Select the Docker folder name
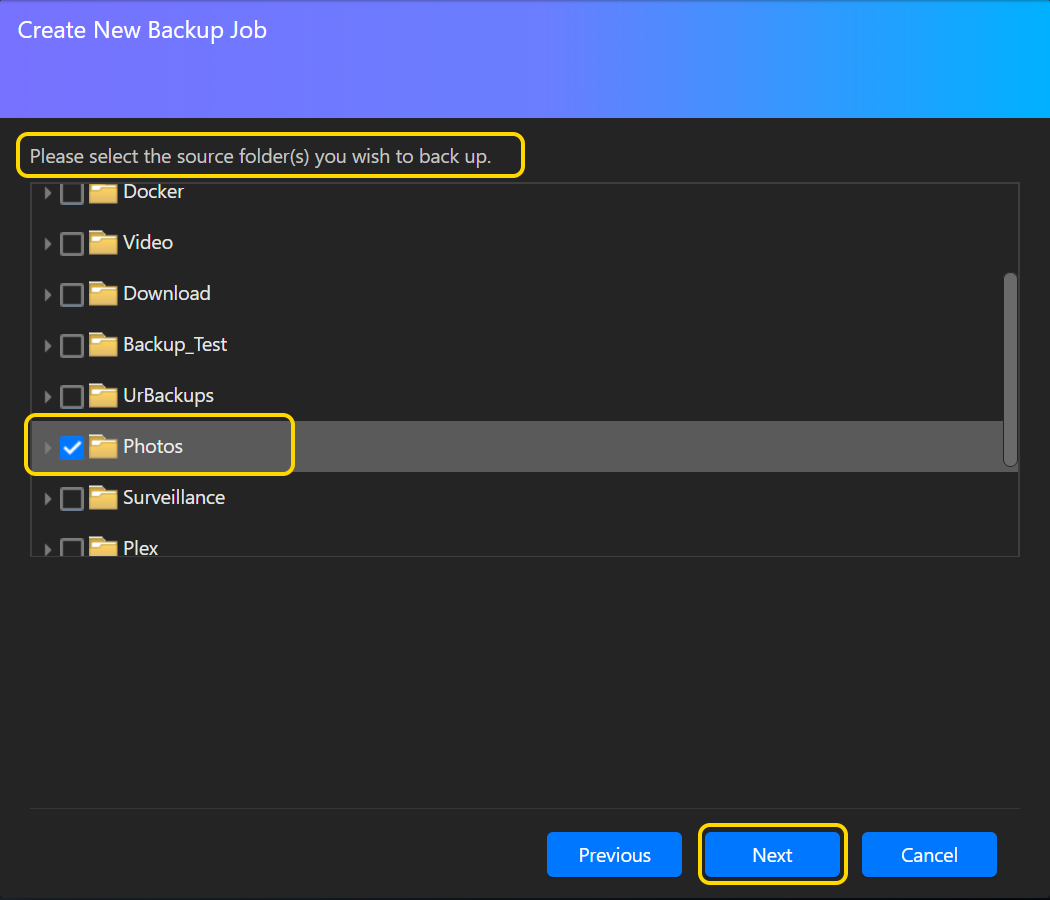The width and height of the screenshot is (1050, 900). click(x=153, y=192)
